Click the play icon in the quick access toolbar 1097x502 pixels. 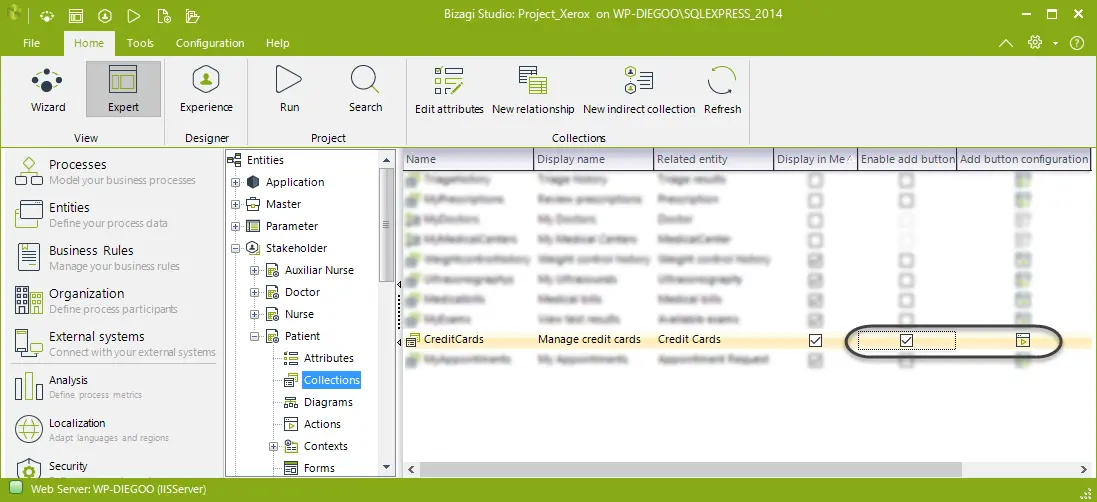[x=134, y=15]
